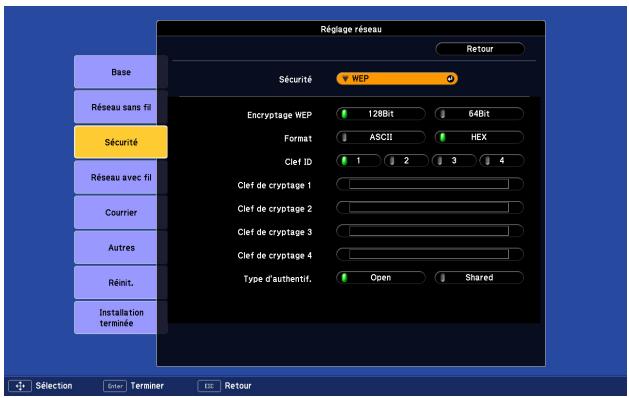Click the Clef de cryptage 4 field
629x398 pixels.
pyautogui.click(x=430, y=254)
